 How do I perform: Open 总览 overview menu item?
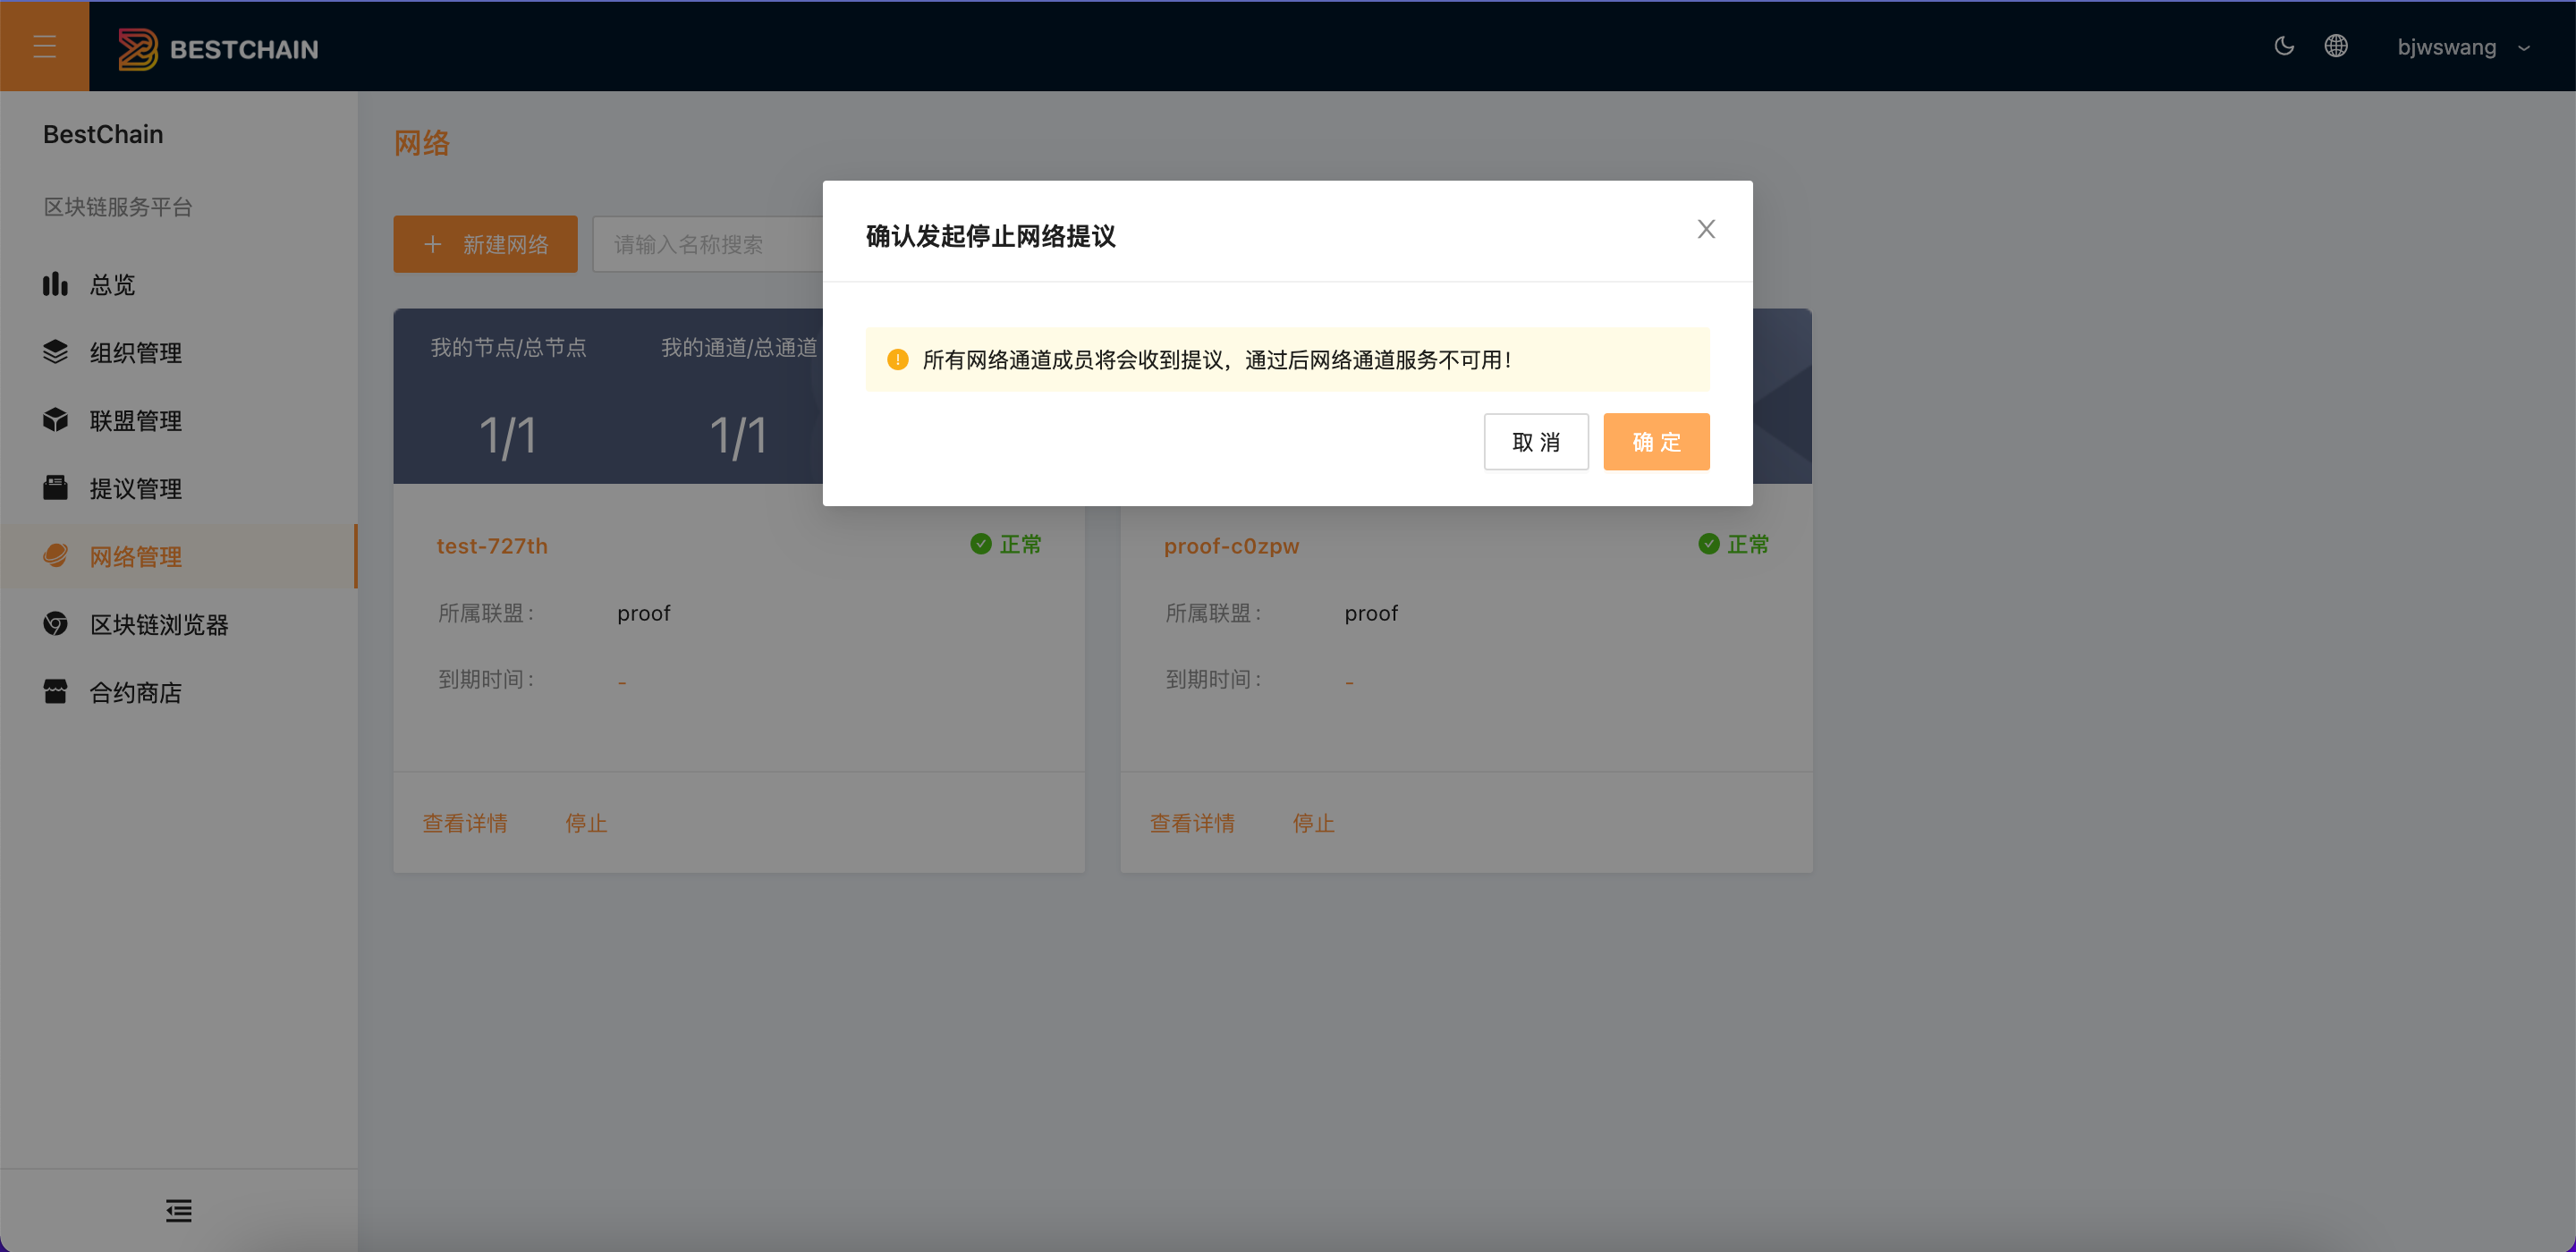pos(179,285)
